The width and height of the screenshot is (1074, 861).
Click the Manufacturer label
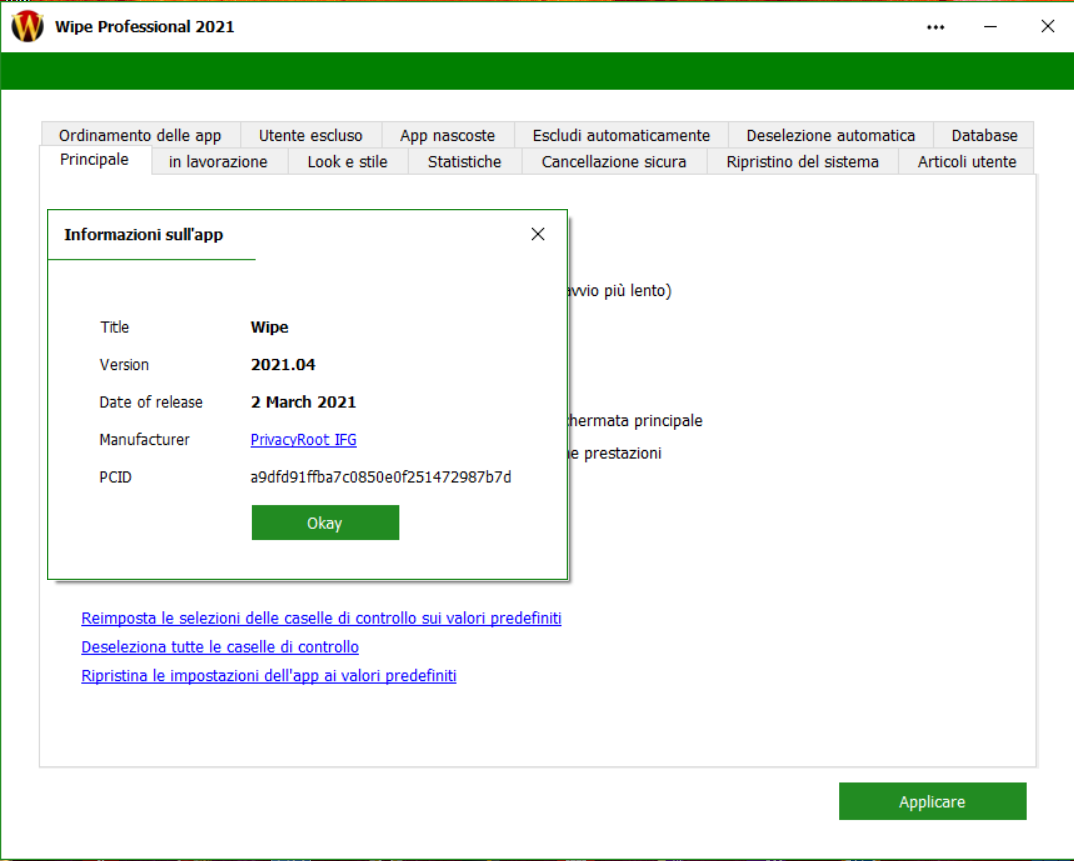click(x=145, y=440)
